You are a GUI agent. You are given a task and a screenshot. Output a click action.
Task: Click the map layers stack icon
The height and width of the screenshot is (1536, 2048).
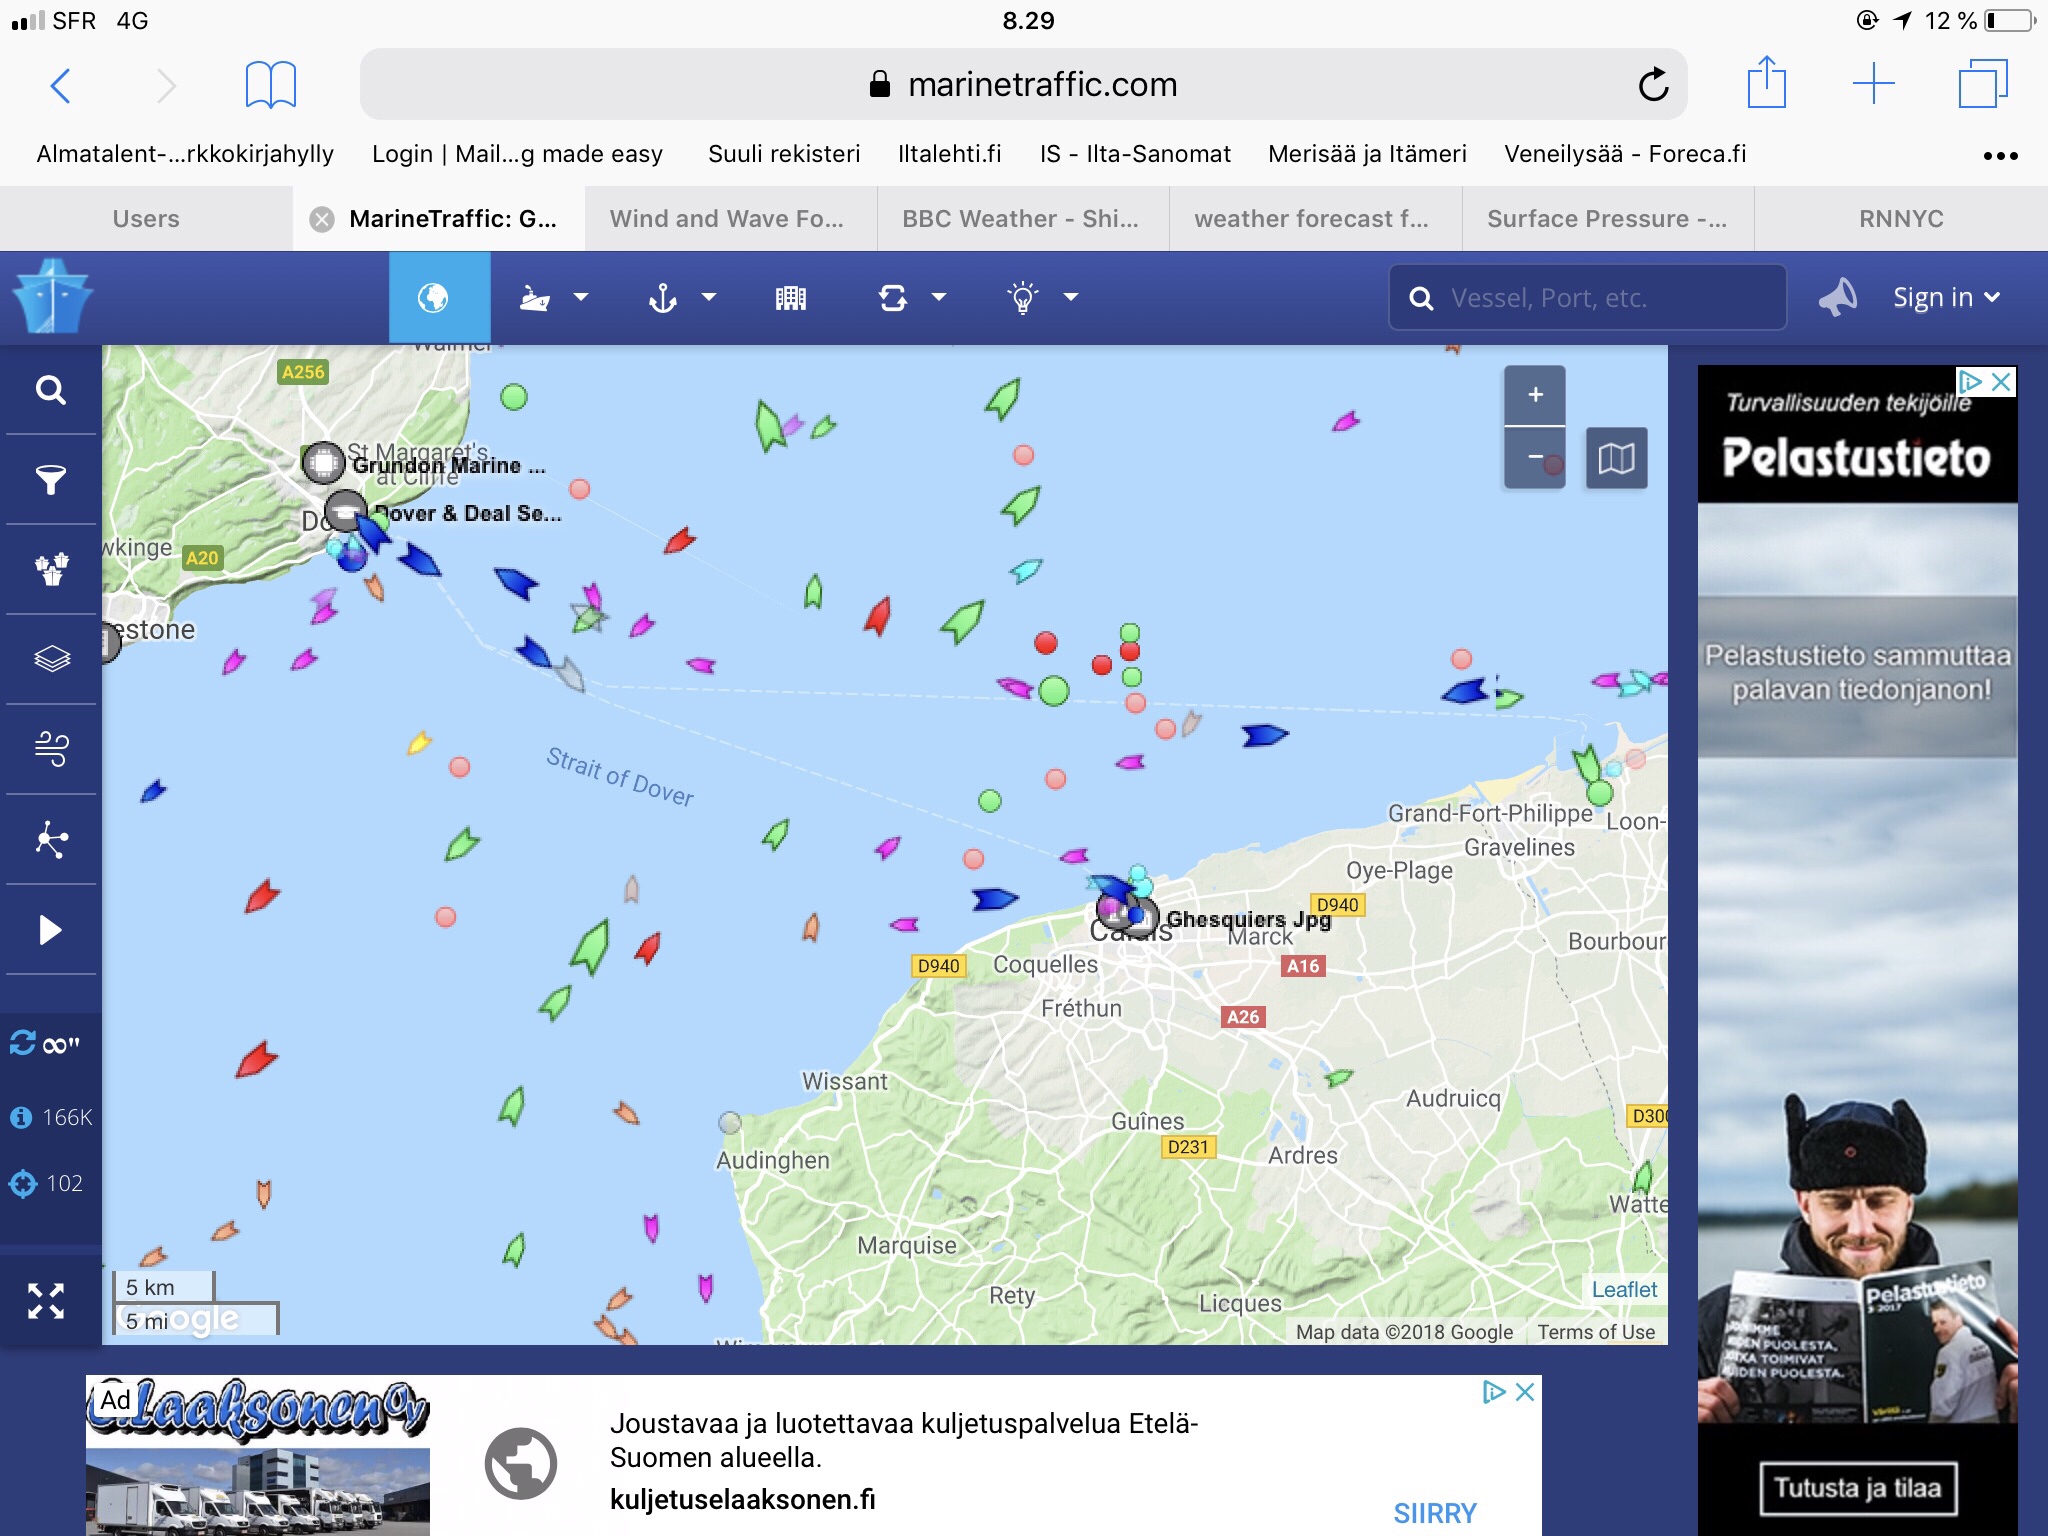coord(51,659)
